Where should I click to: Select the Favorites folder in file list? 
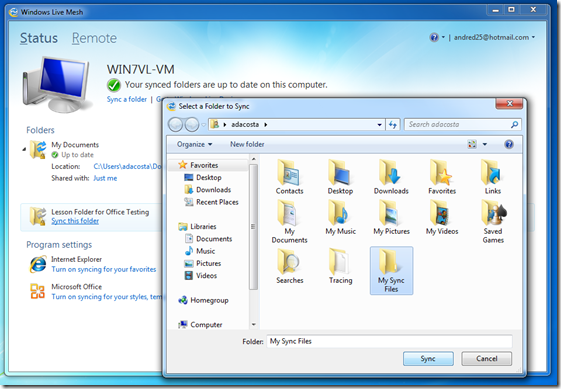pos(442,177)
